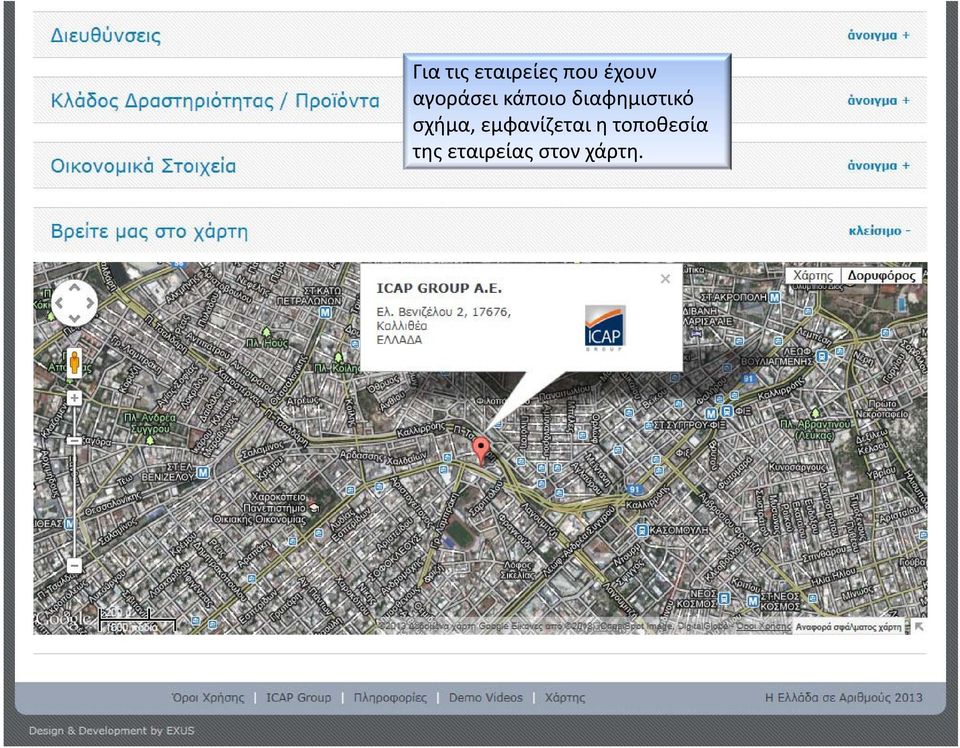The image size is (960, 748).
Task: Expand Κλάδος Δραστηριότητας / Προϊόντα with άνοιγμα +
Action: 879,100
